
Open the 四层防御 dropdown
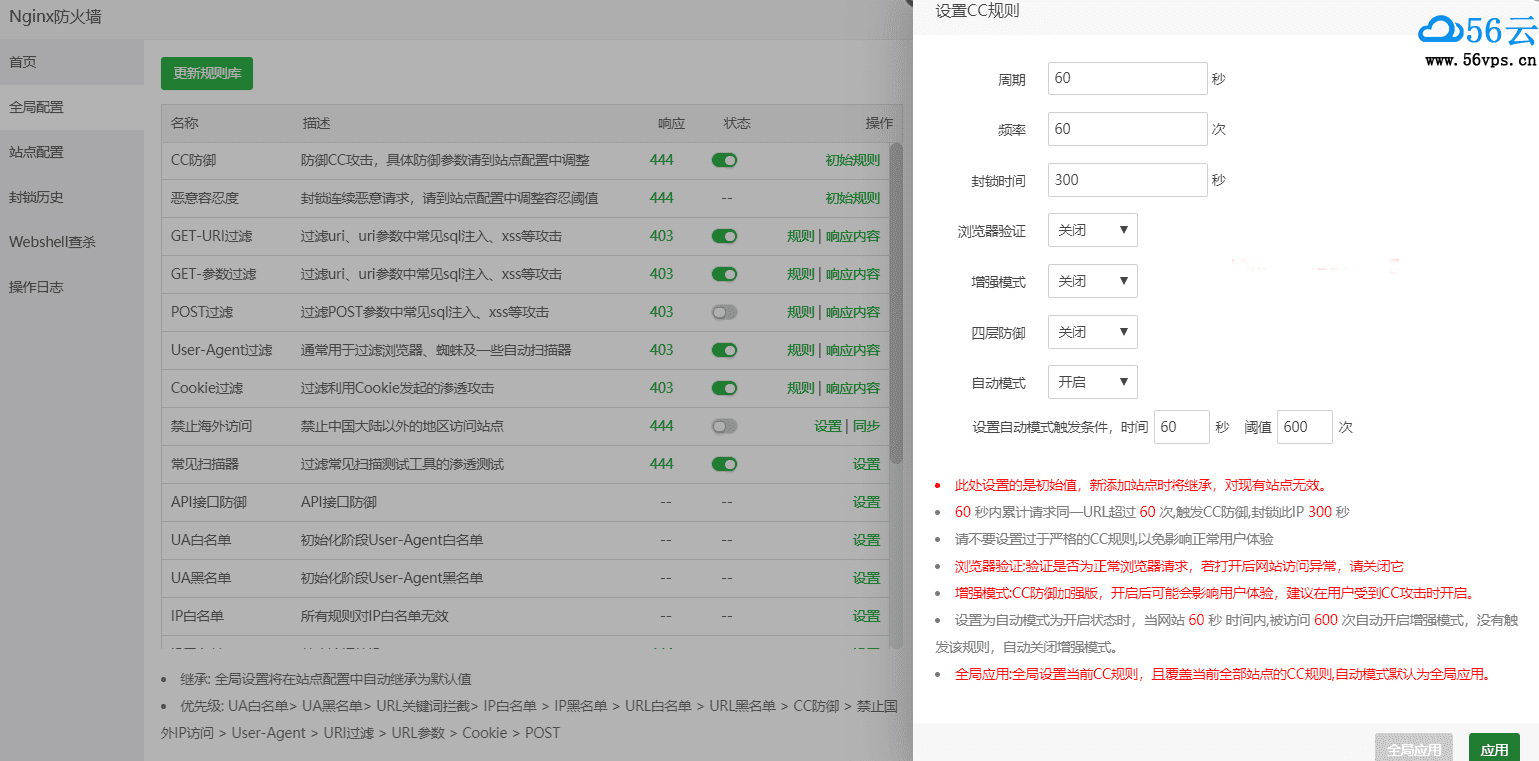point(1092,332)
